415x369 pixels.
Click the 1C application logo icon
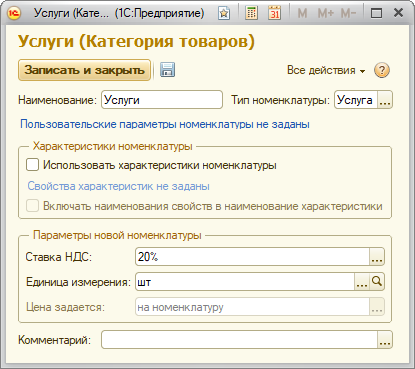pyautogui.click(x=14, y=13)
